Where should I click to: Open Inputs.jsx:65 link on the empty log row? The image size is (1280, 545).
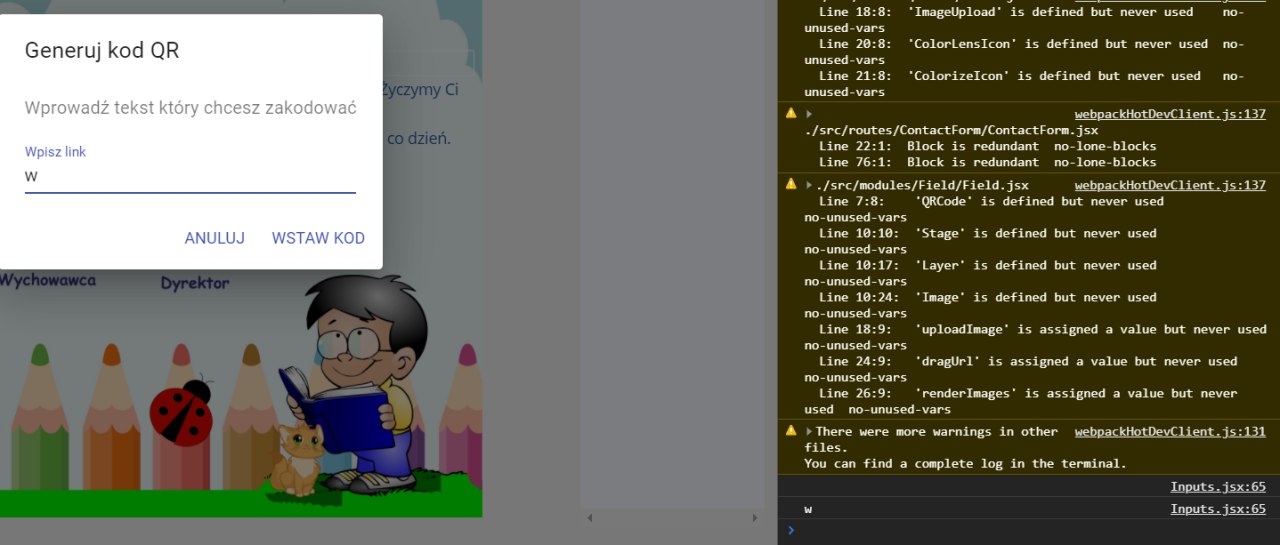[x=1218, y=487]
